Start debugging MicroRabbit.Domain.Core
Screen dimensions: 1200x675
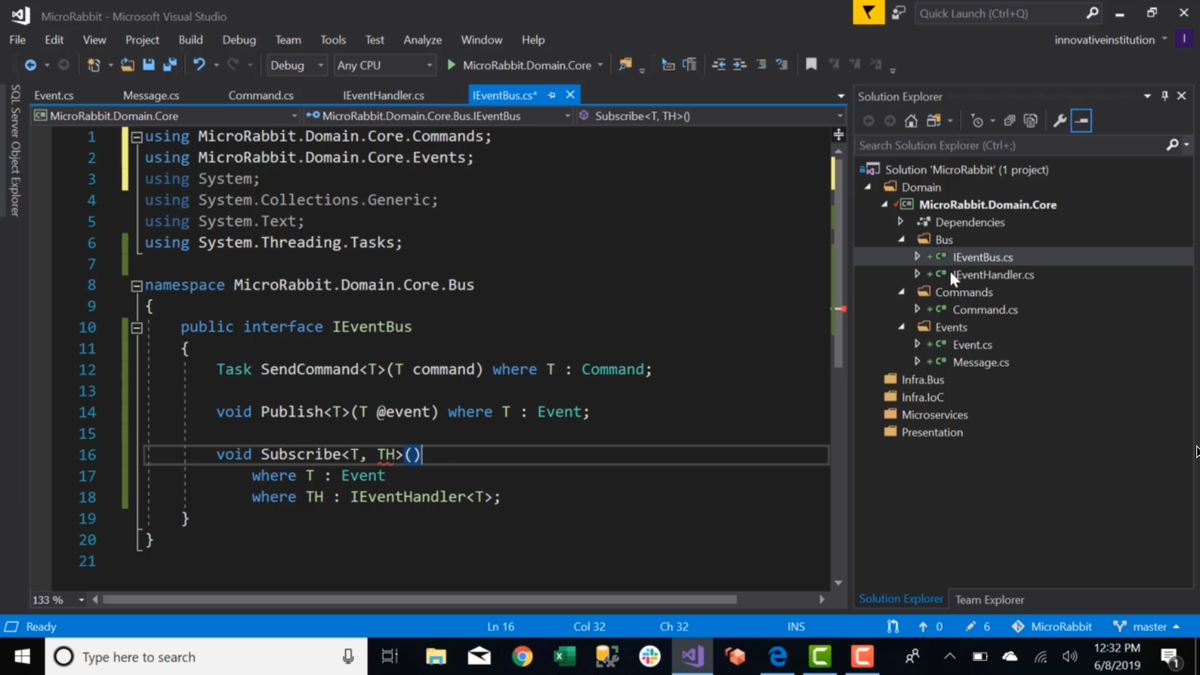pyautogui.click(x=519, y=65)
